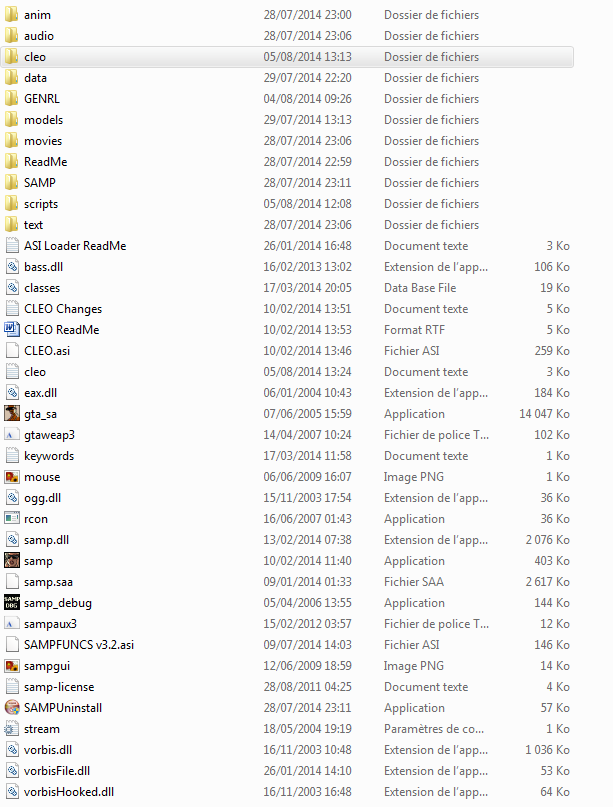The width and height of the screenshot is (613, 807).
Task: Click the 1 036 Ko size value
Action: 547,750
